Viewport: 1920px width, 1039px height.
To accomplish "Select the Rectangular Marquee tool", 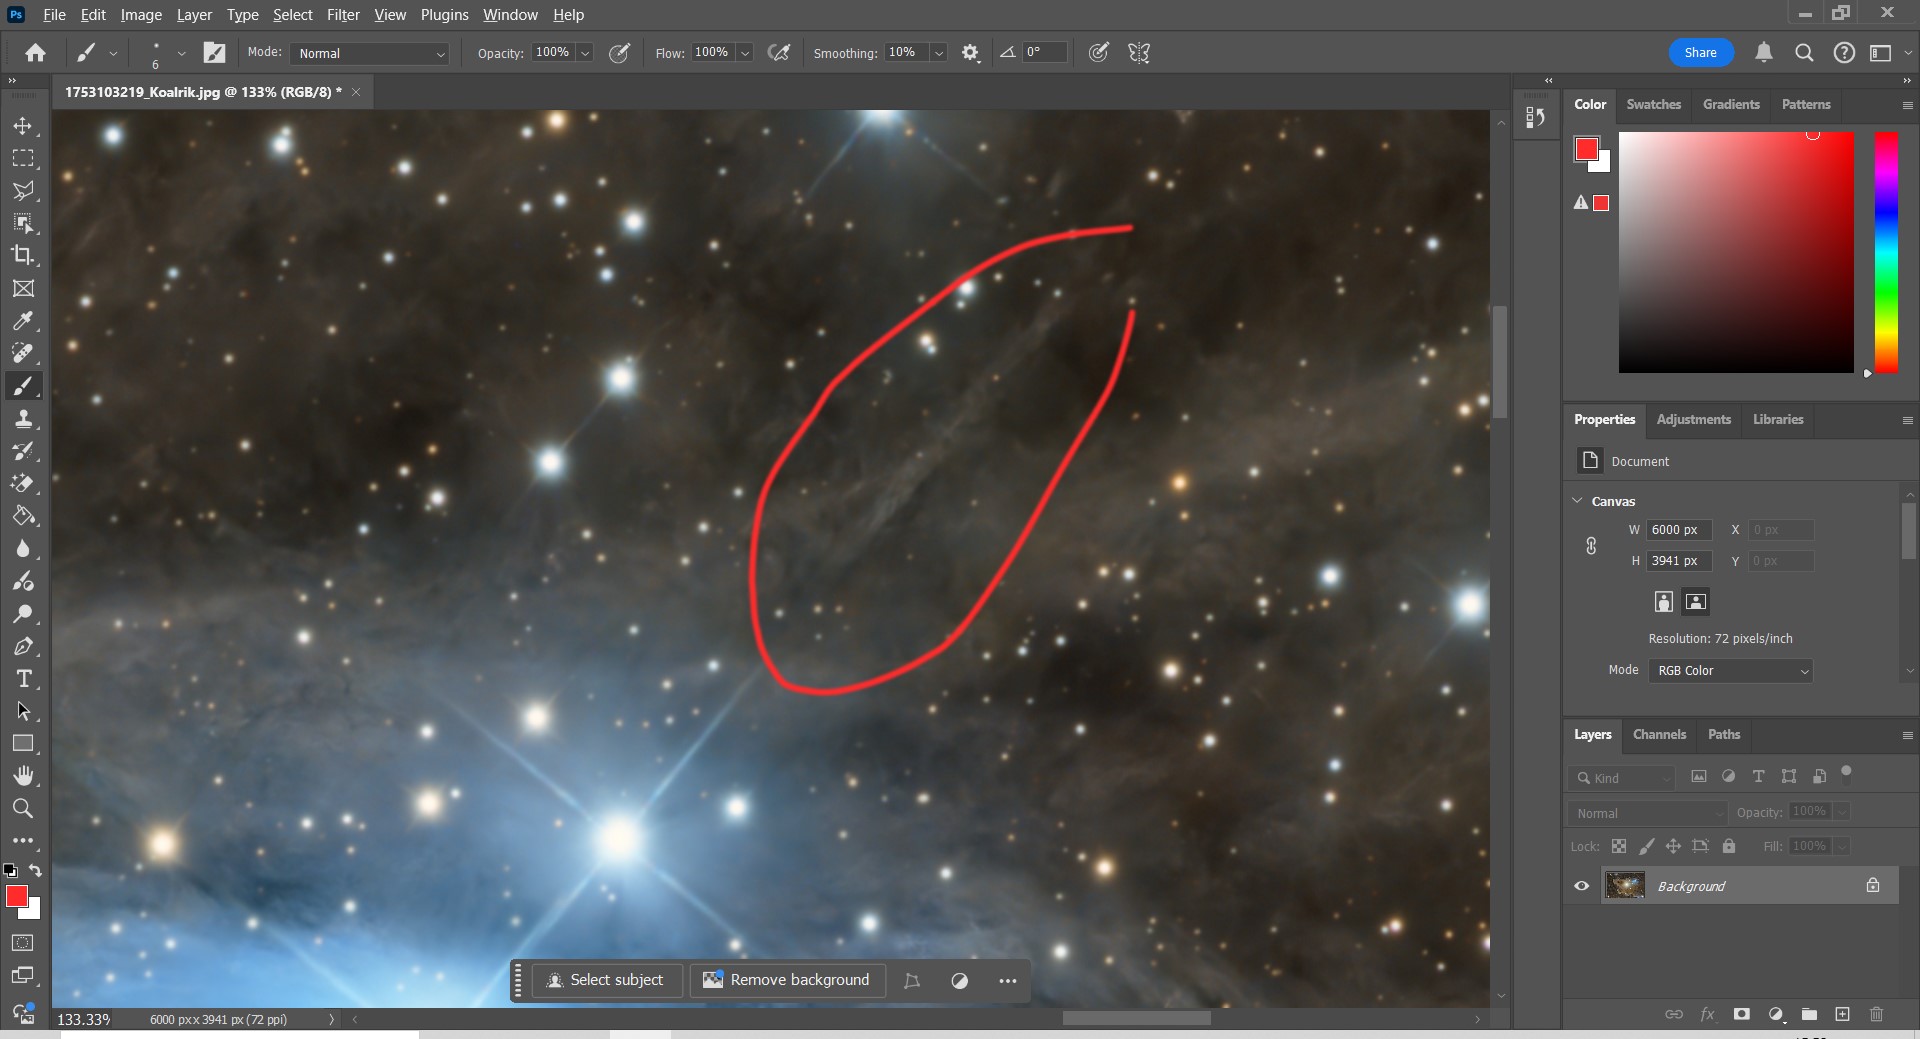I will (23, 158).
